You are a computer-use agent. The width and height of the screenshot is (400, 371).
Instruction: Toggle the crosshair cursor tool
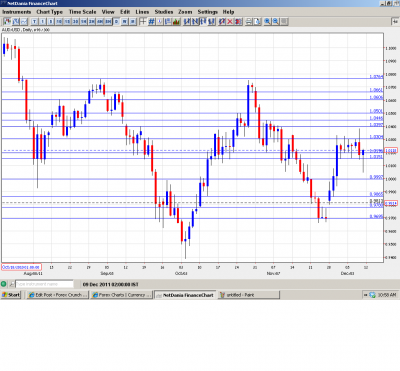click(x=143, y=22)
